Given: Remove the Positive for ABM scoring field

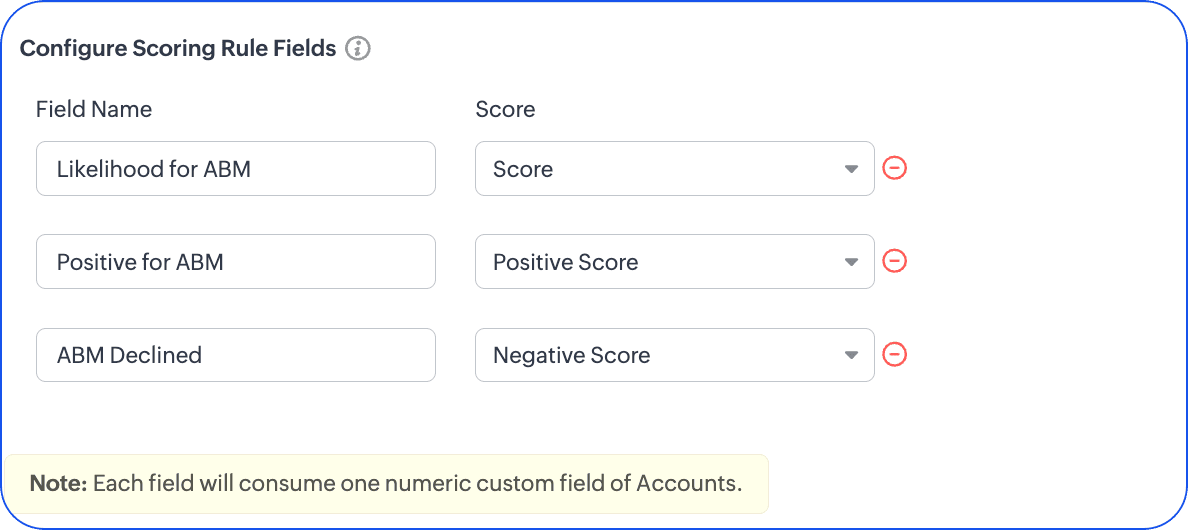Looking at the screenshot, I should [895, 261].
